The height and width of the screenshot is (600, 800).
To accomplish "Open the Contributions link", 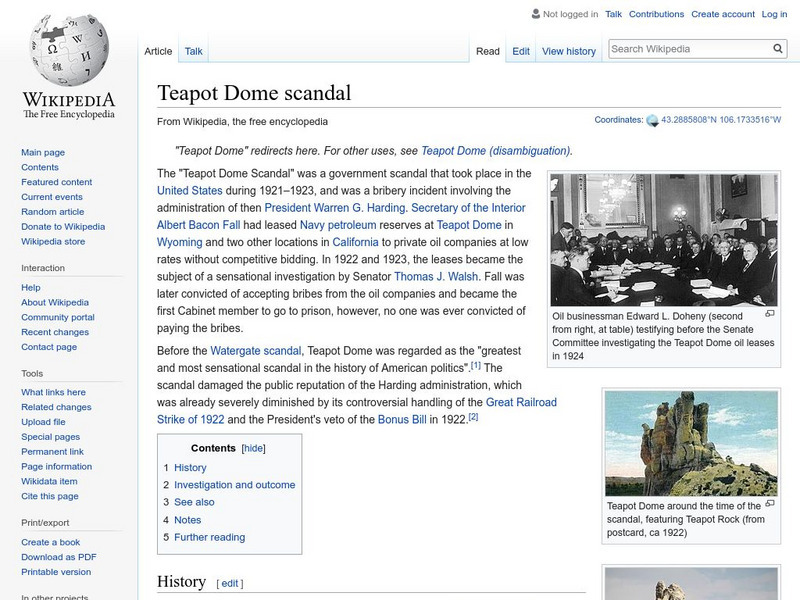I will click(x=656, y=14).
